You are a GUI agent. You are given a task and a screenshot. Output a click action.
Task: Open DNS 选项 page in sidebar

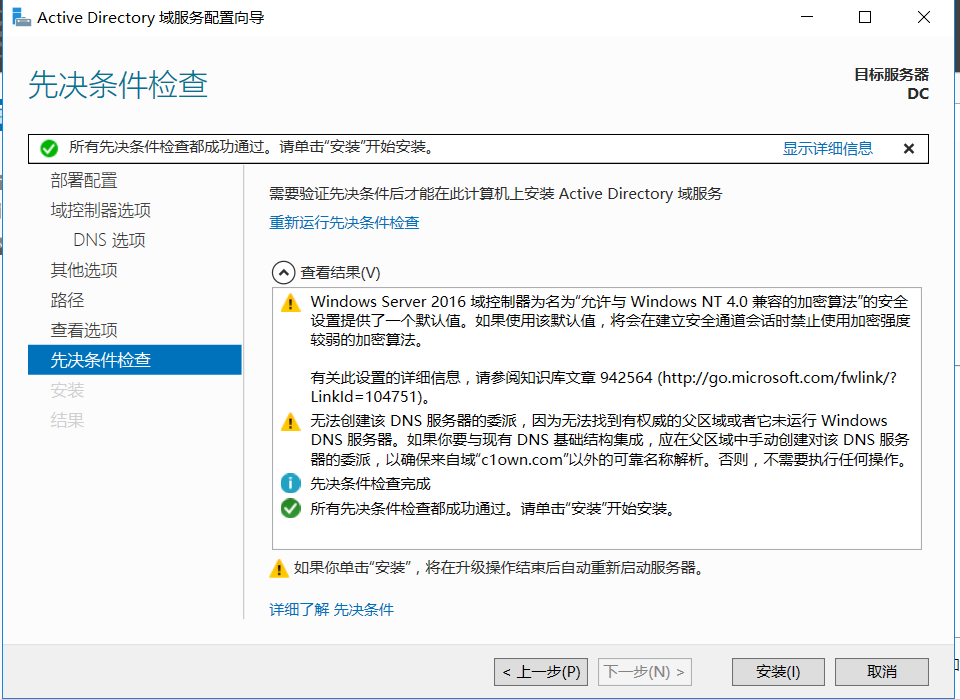point(109,241)
